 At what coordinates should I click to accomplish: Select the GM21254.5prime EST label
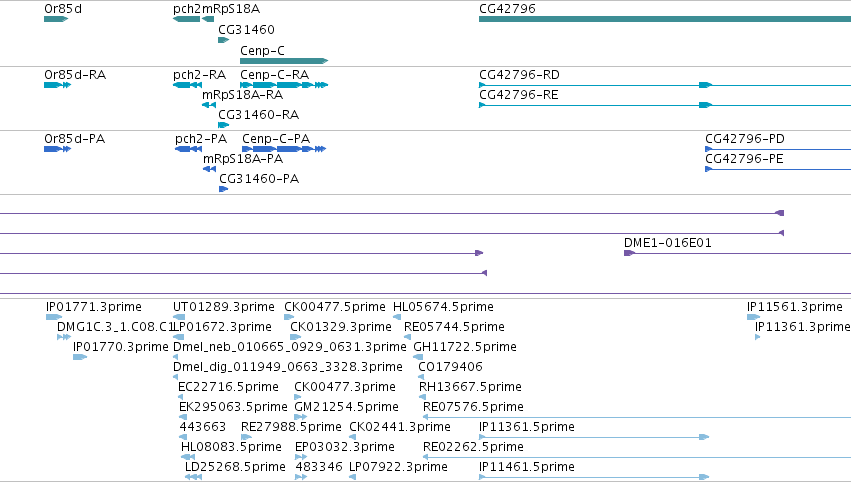[x=346, y=407]
